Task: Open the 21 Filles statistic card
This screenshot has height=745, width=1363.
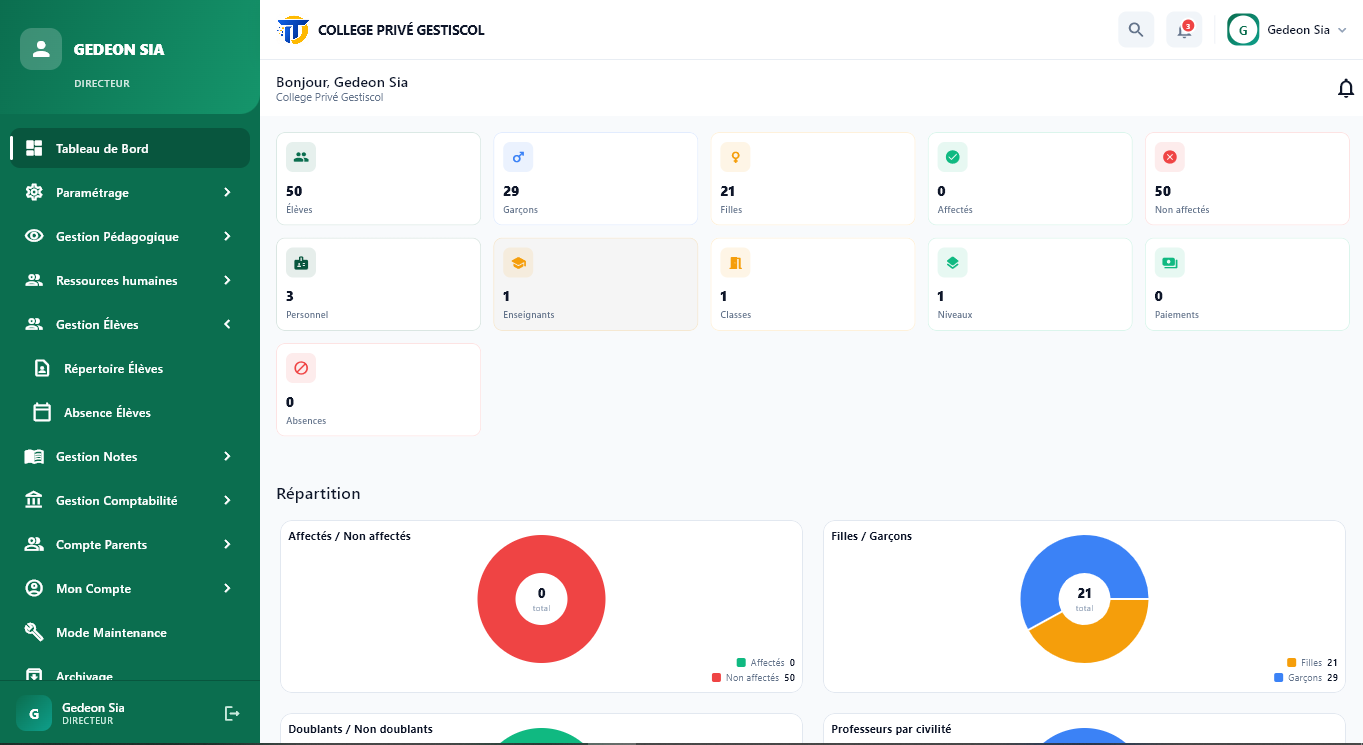Action: click(x=813, y=179)
